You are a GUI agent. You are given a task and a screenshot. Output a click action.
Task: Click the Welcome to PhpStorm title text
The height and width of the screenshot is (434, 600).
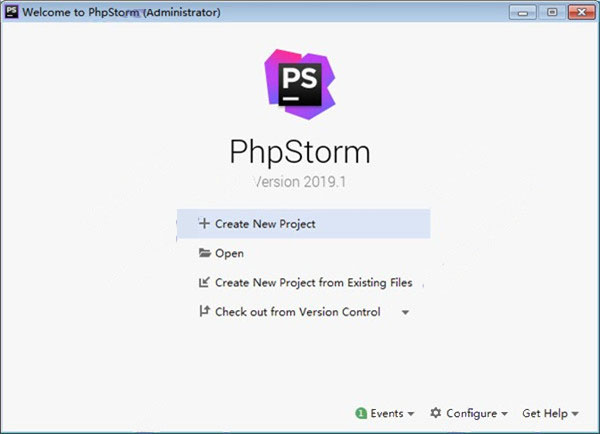(x=121, y=12)
